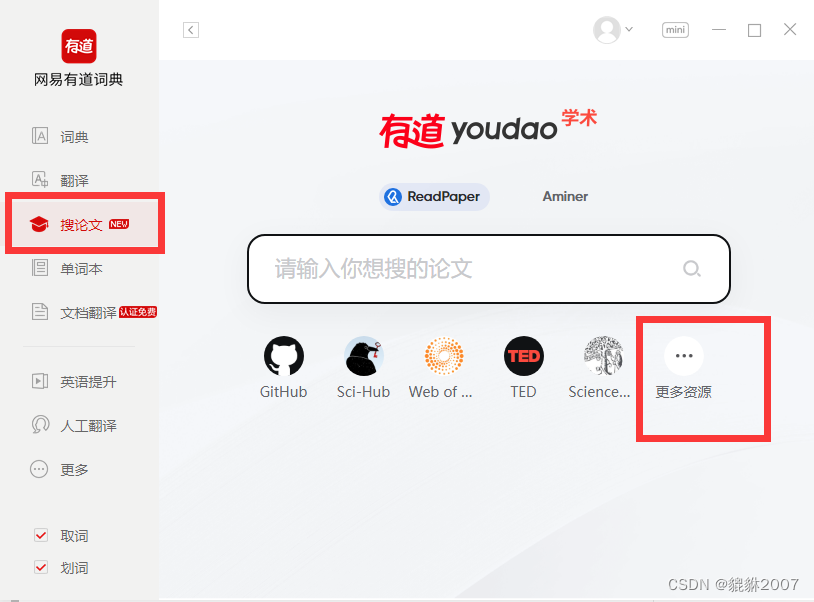
Task: Click the 更多 ellipsis circle icon
Action: 39,469
